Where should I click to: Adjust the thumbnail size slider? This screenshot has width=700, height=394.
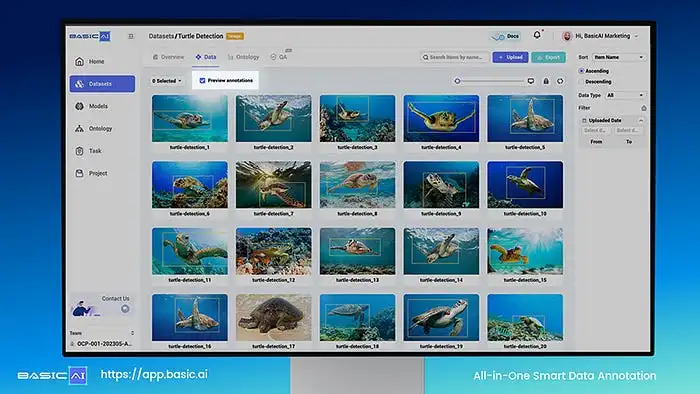[x=490, y=81]
